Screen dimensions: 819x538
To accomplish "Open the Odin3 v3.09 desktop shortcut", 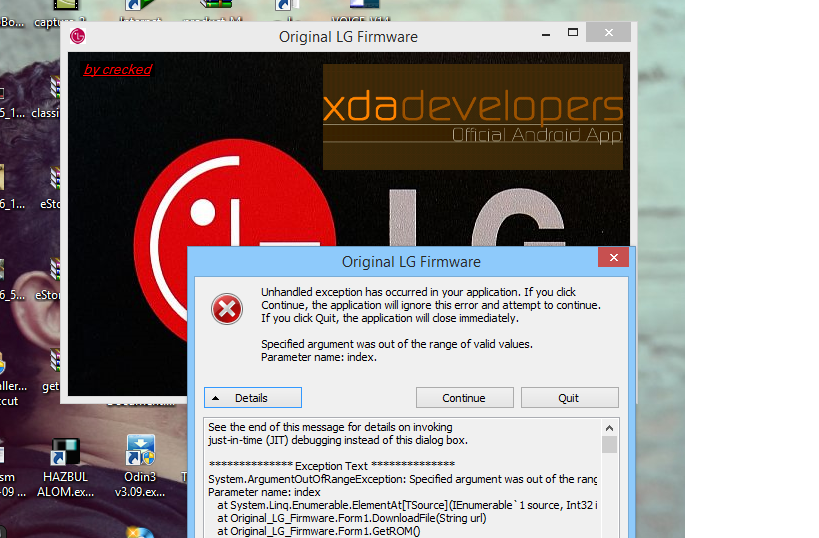I will [x=140, y=466].
